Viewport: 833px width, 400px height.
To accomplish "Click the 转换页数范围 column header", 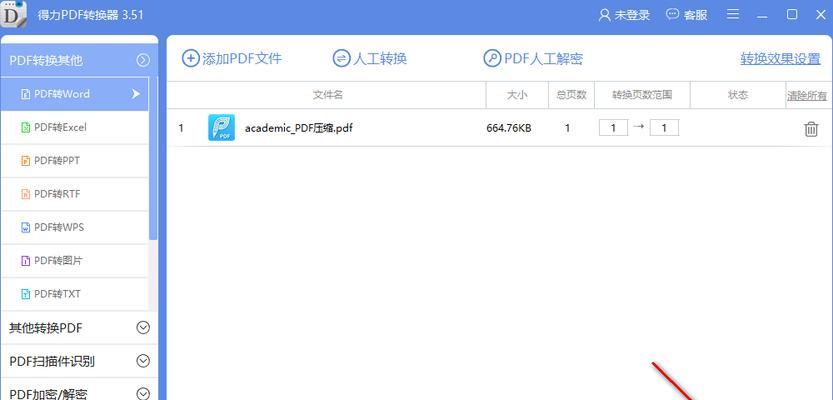I will click(x=642, y=95).
